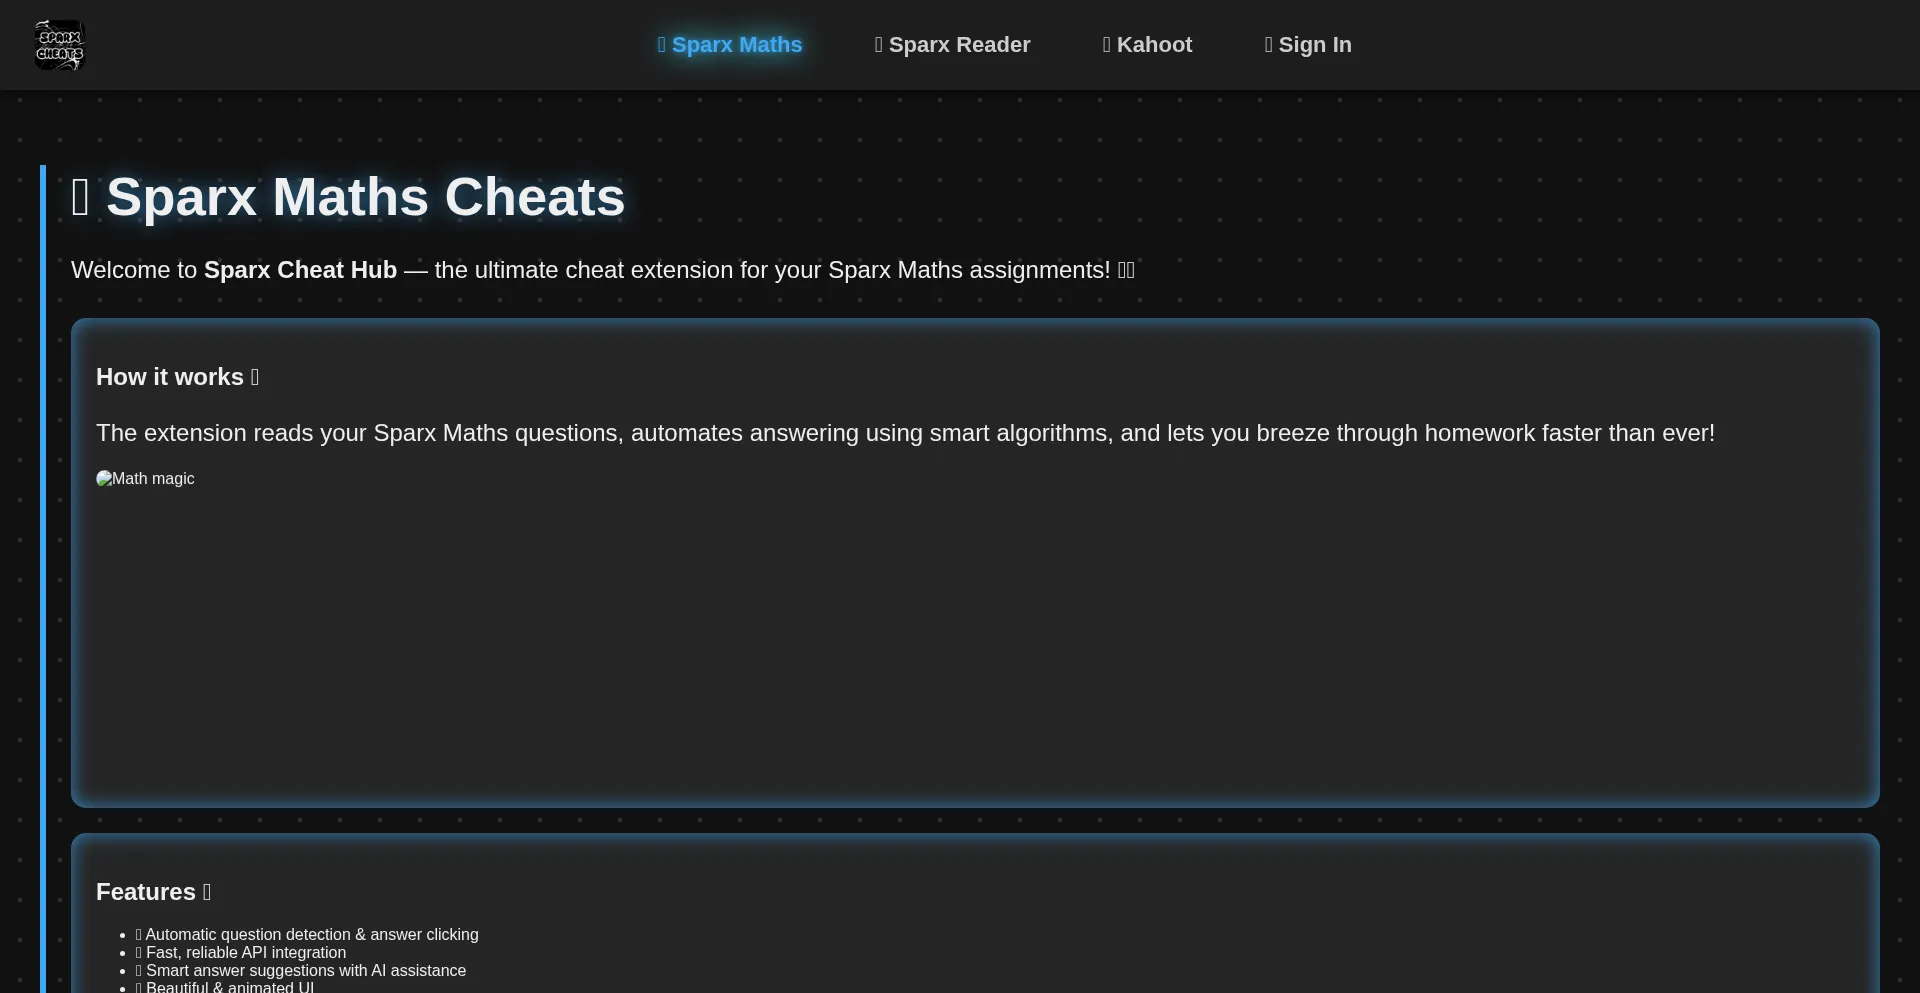Click the emoji at the end of the welcome line
Image resolution: width=1920 pixels, height=993 pixels.
click(1126, 270)
